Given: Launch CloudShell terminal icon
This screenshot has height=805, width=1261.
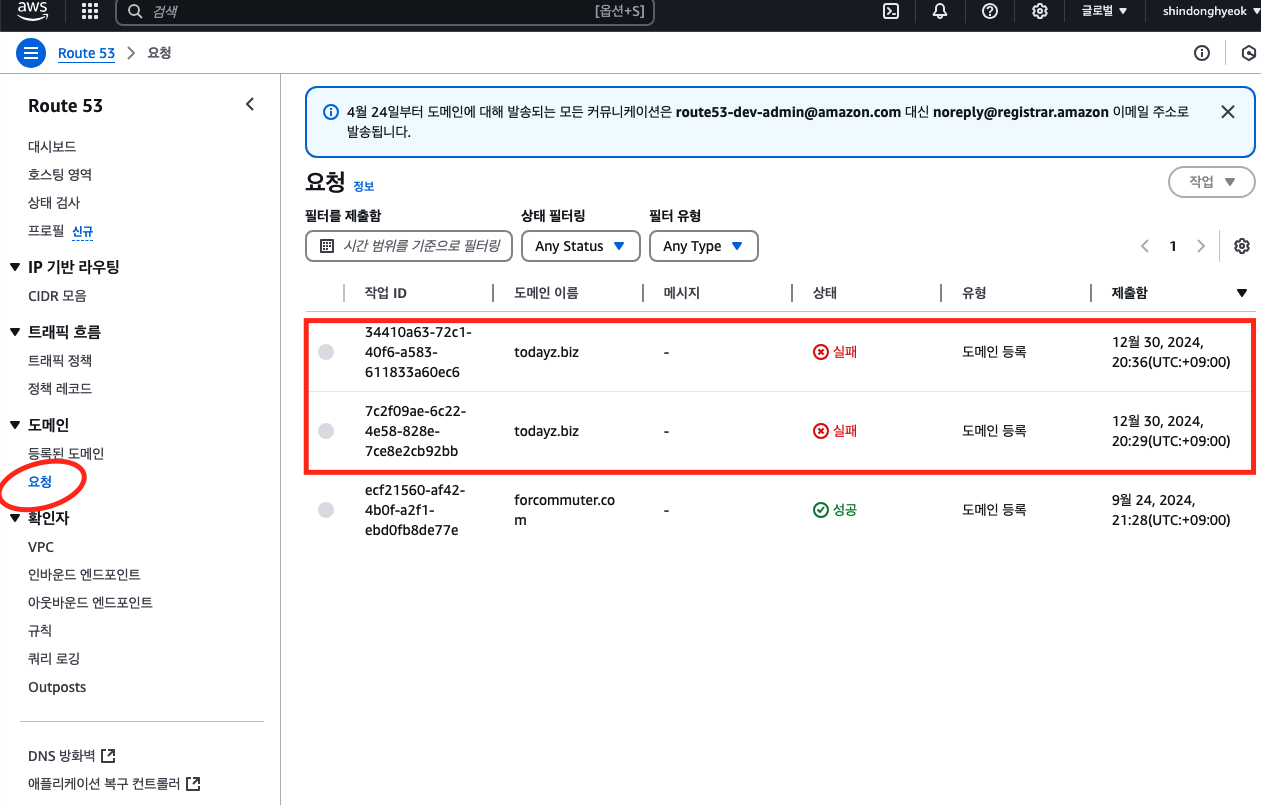Looking at the screenshot, I should [890, 11].
